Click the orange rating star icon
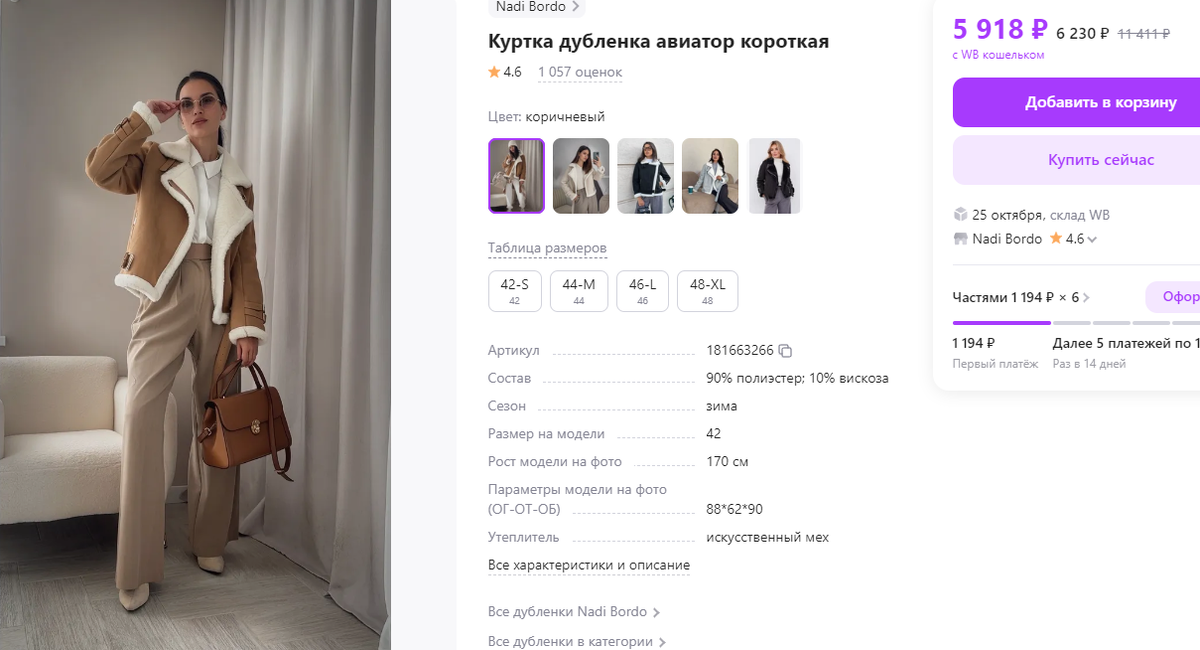The width and height of the screenshot is (1200, 650). [494, 72]
